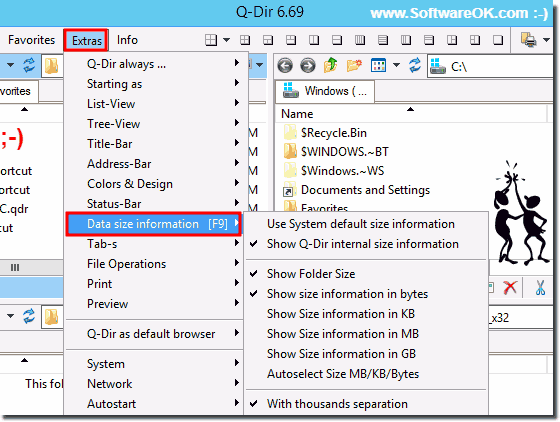Open dropdown arrow beside print icon

point(546,40)
